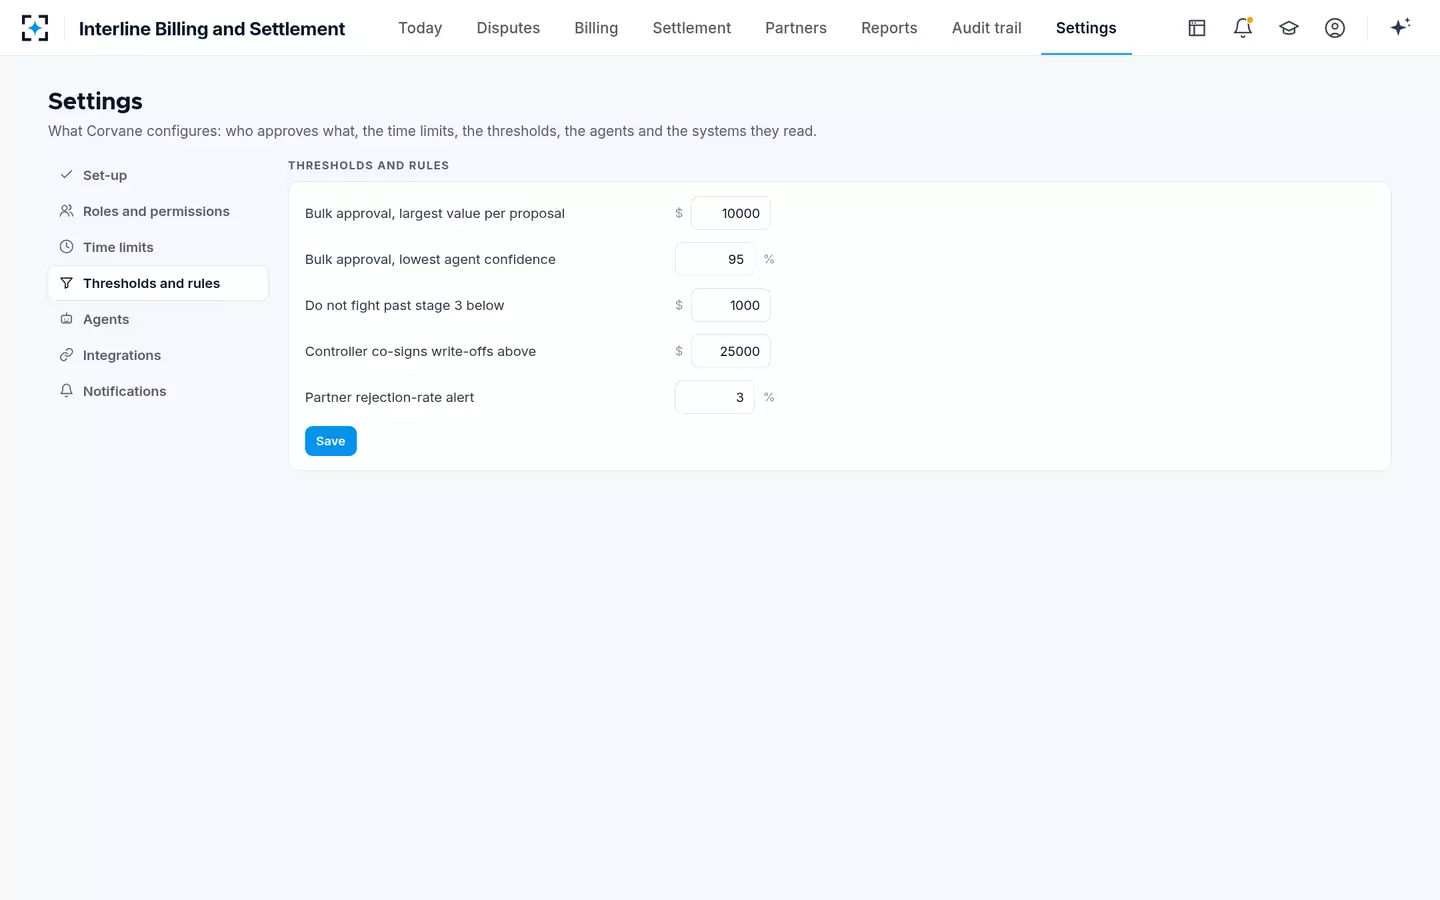Viewport: 1440px width, 900px height.
Task: Edit lowest agent confidence percentage field
Action: pos(715,259)
